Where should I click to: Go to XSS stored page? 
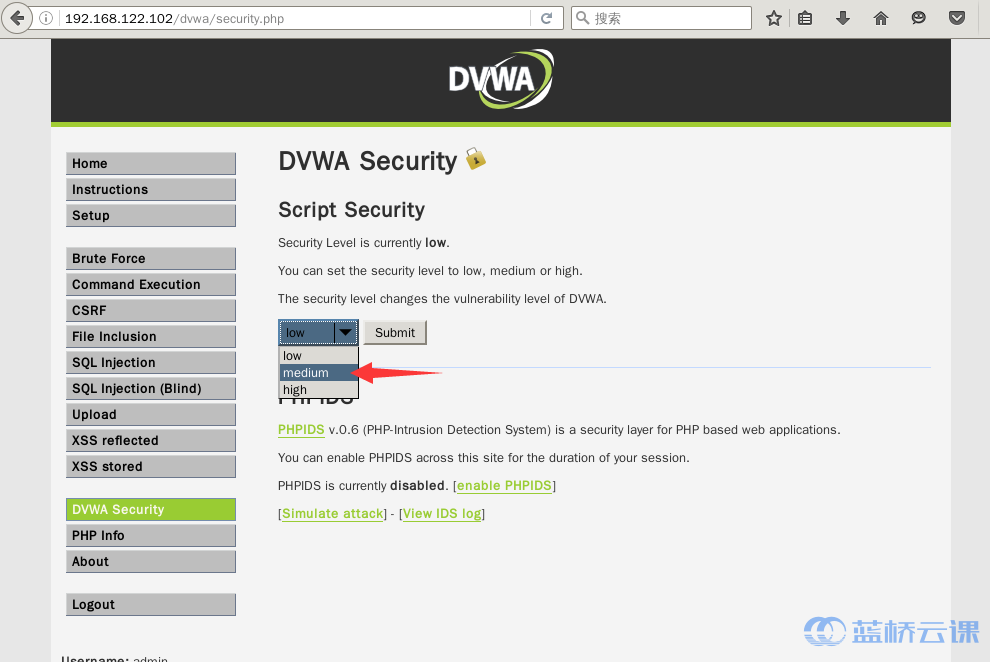tap(151, 466)
